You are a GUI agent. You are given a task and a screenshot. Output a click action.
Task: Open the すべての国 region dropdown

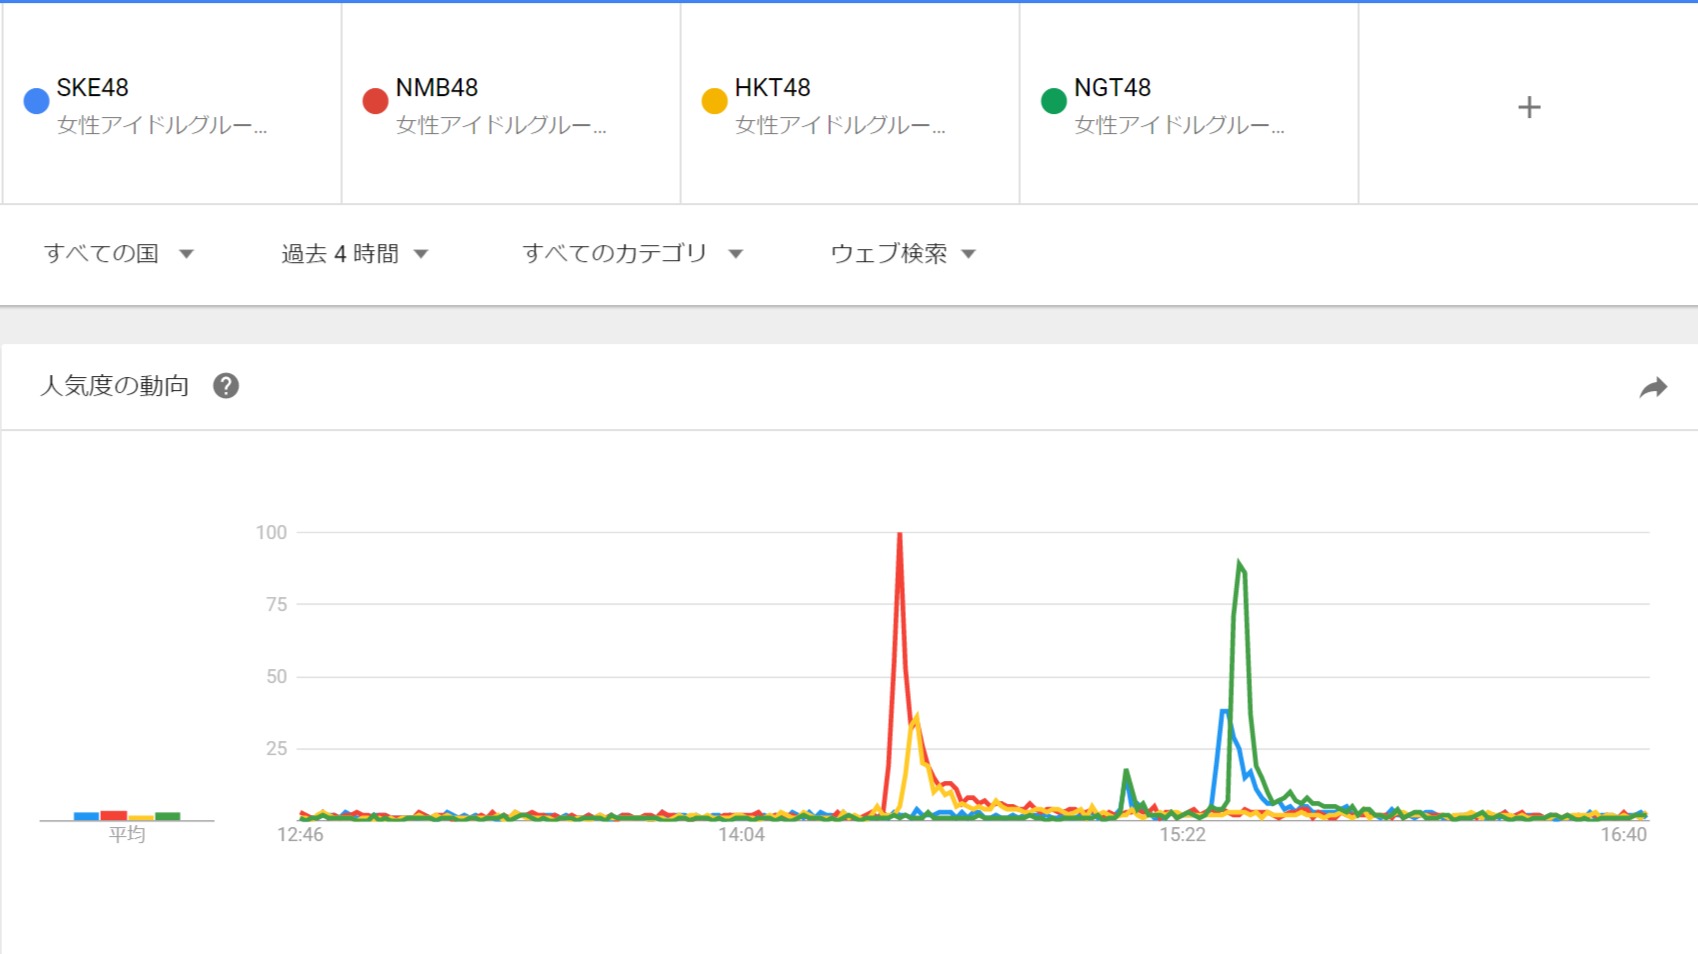click(118, 254)
